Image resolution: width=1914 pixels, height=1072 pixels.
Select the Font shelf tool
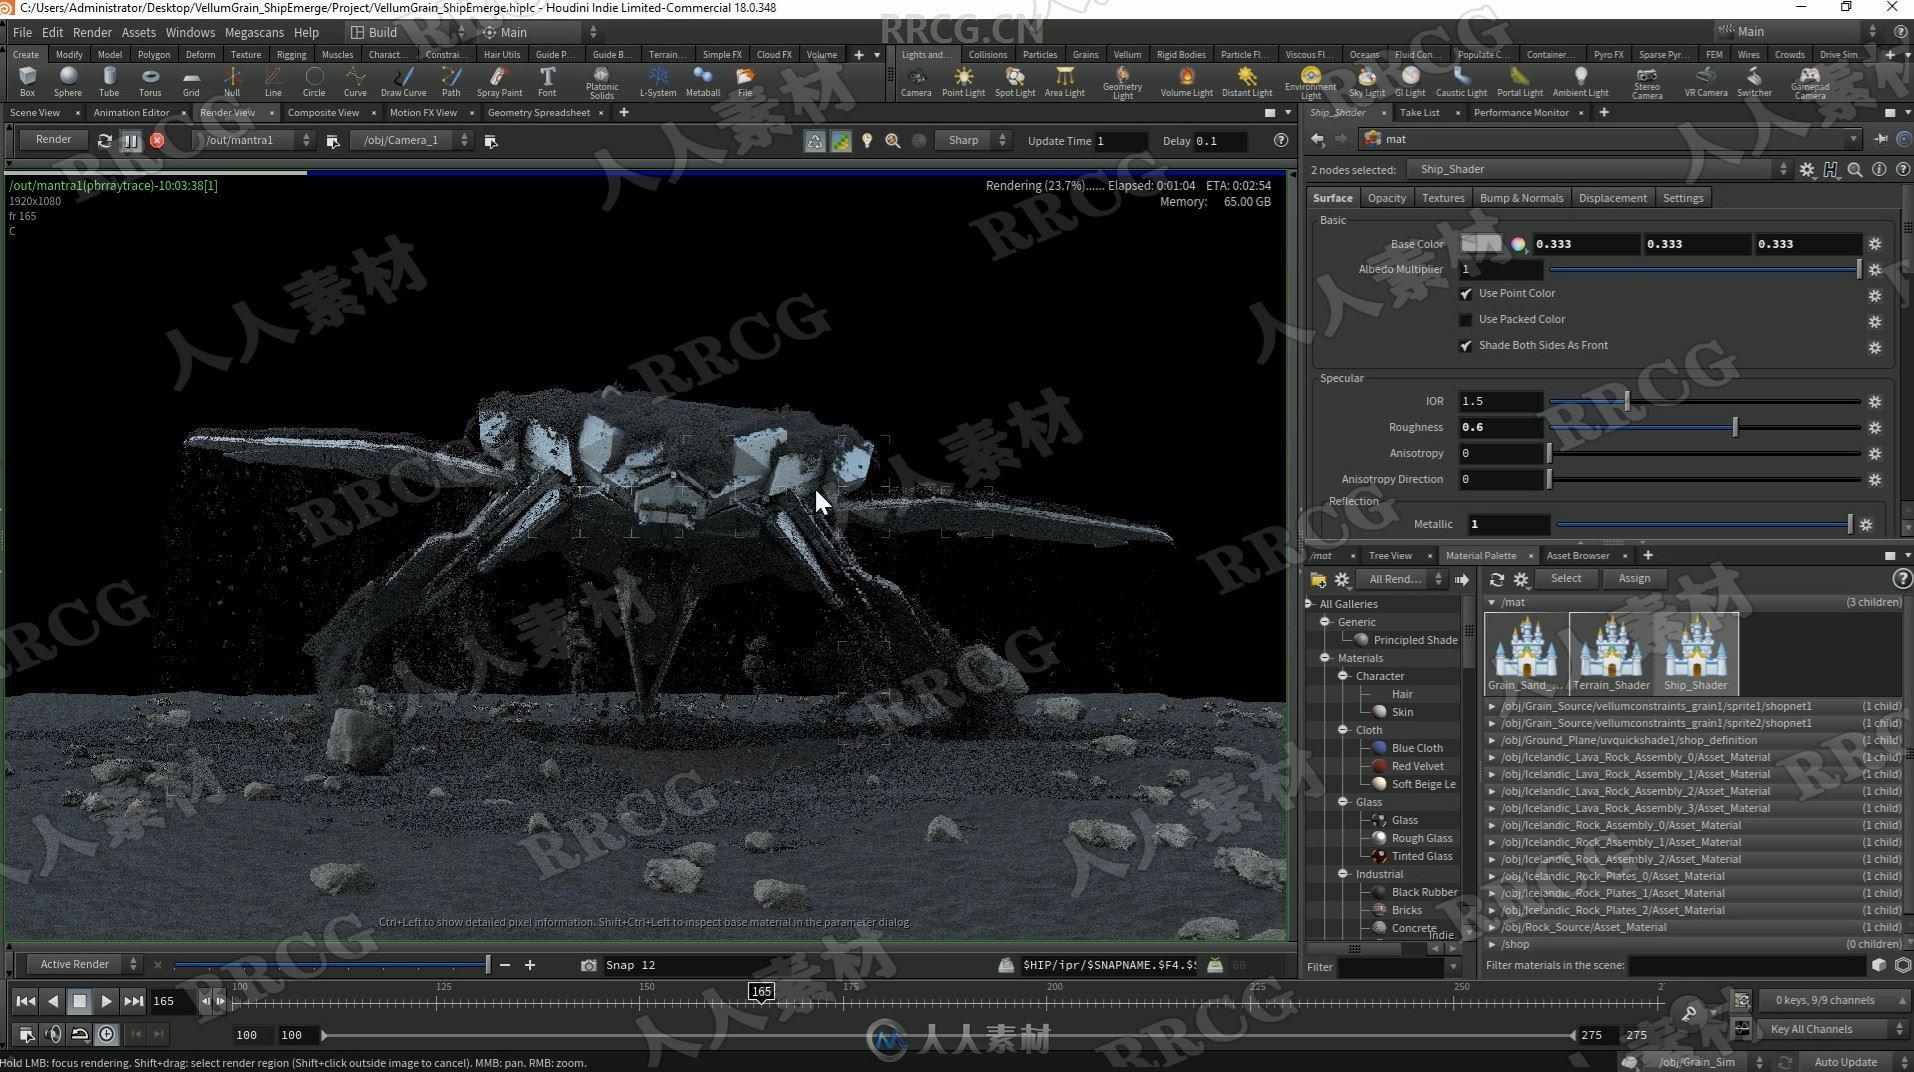click(x=547, y=81)
